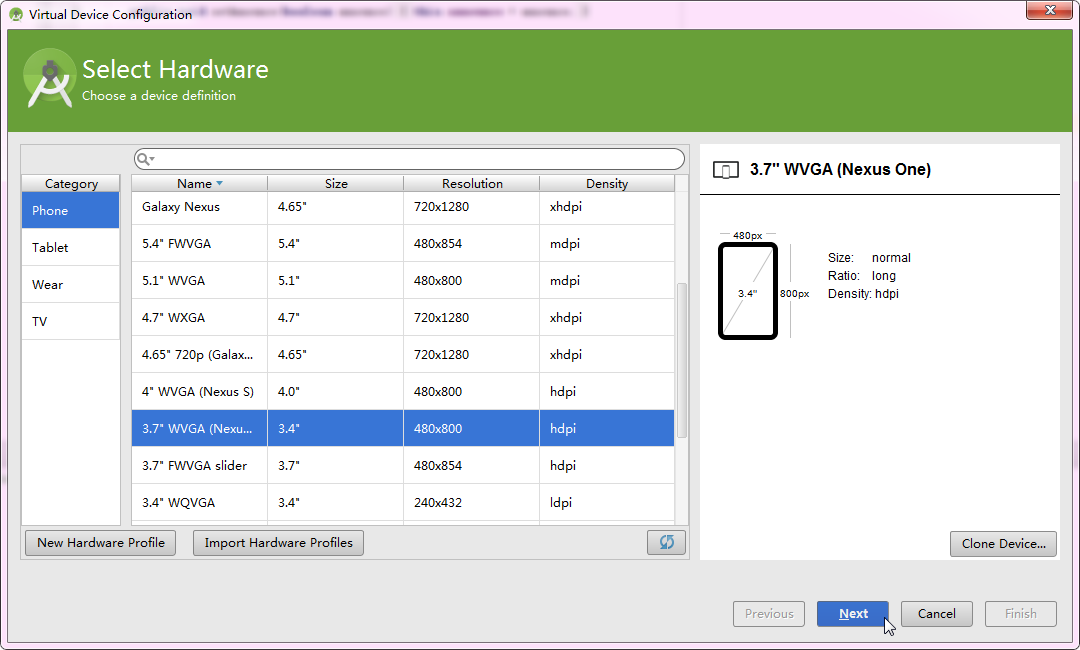Image resolution: width=1080 pixels, height=650 pixels.
Task: Select the Tablet category
Action: point(70,247)
